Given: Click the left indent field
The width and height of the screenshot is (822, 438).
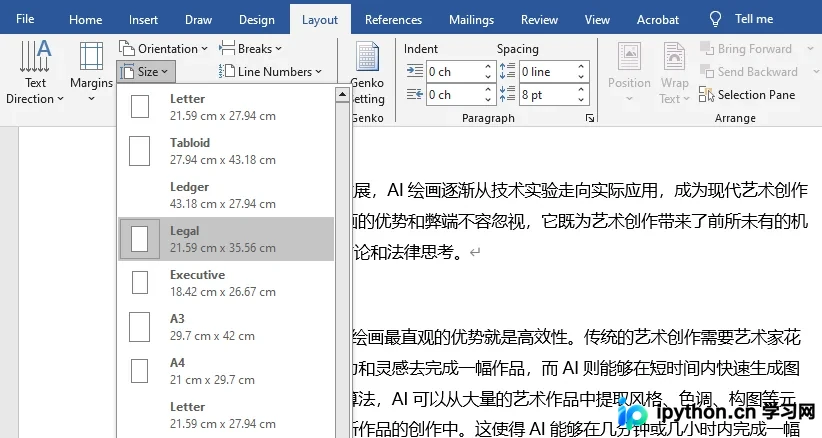Looking at the screenshot, I should point(454,72).
